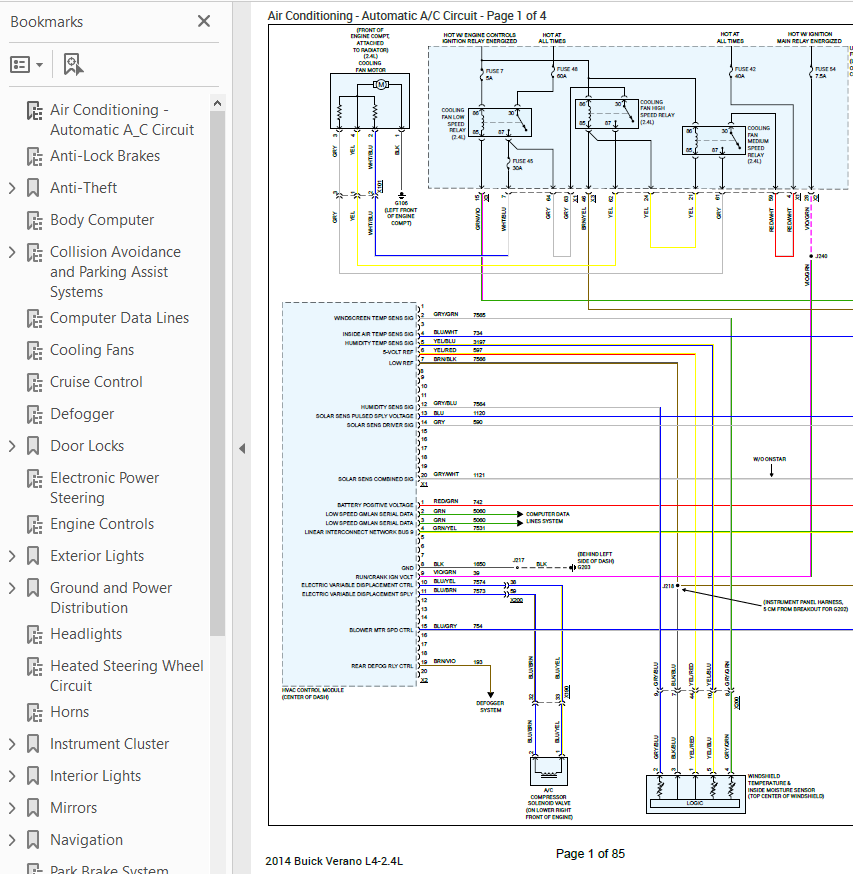
Task: Expand Ground and Power Distribution bookmark
Action: pos(12,589)
